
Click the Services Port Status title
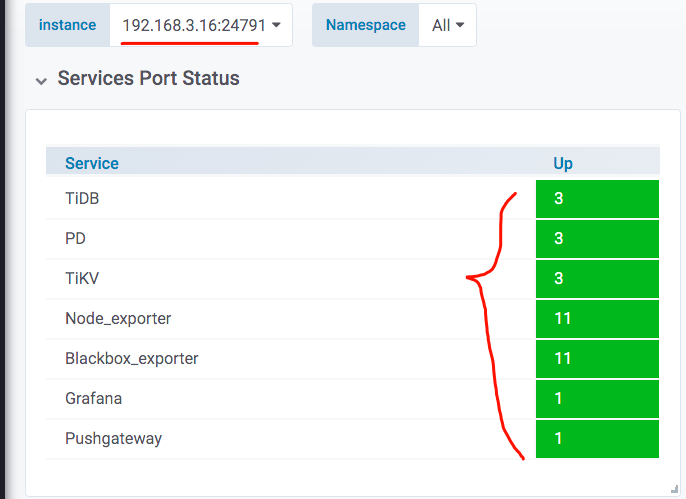coord(148,78)
